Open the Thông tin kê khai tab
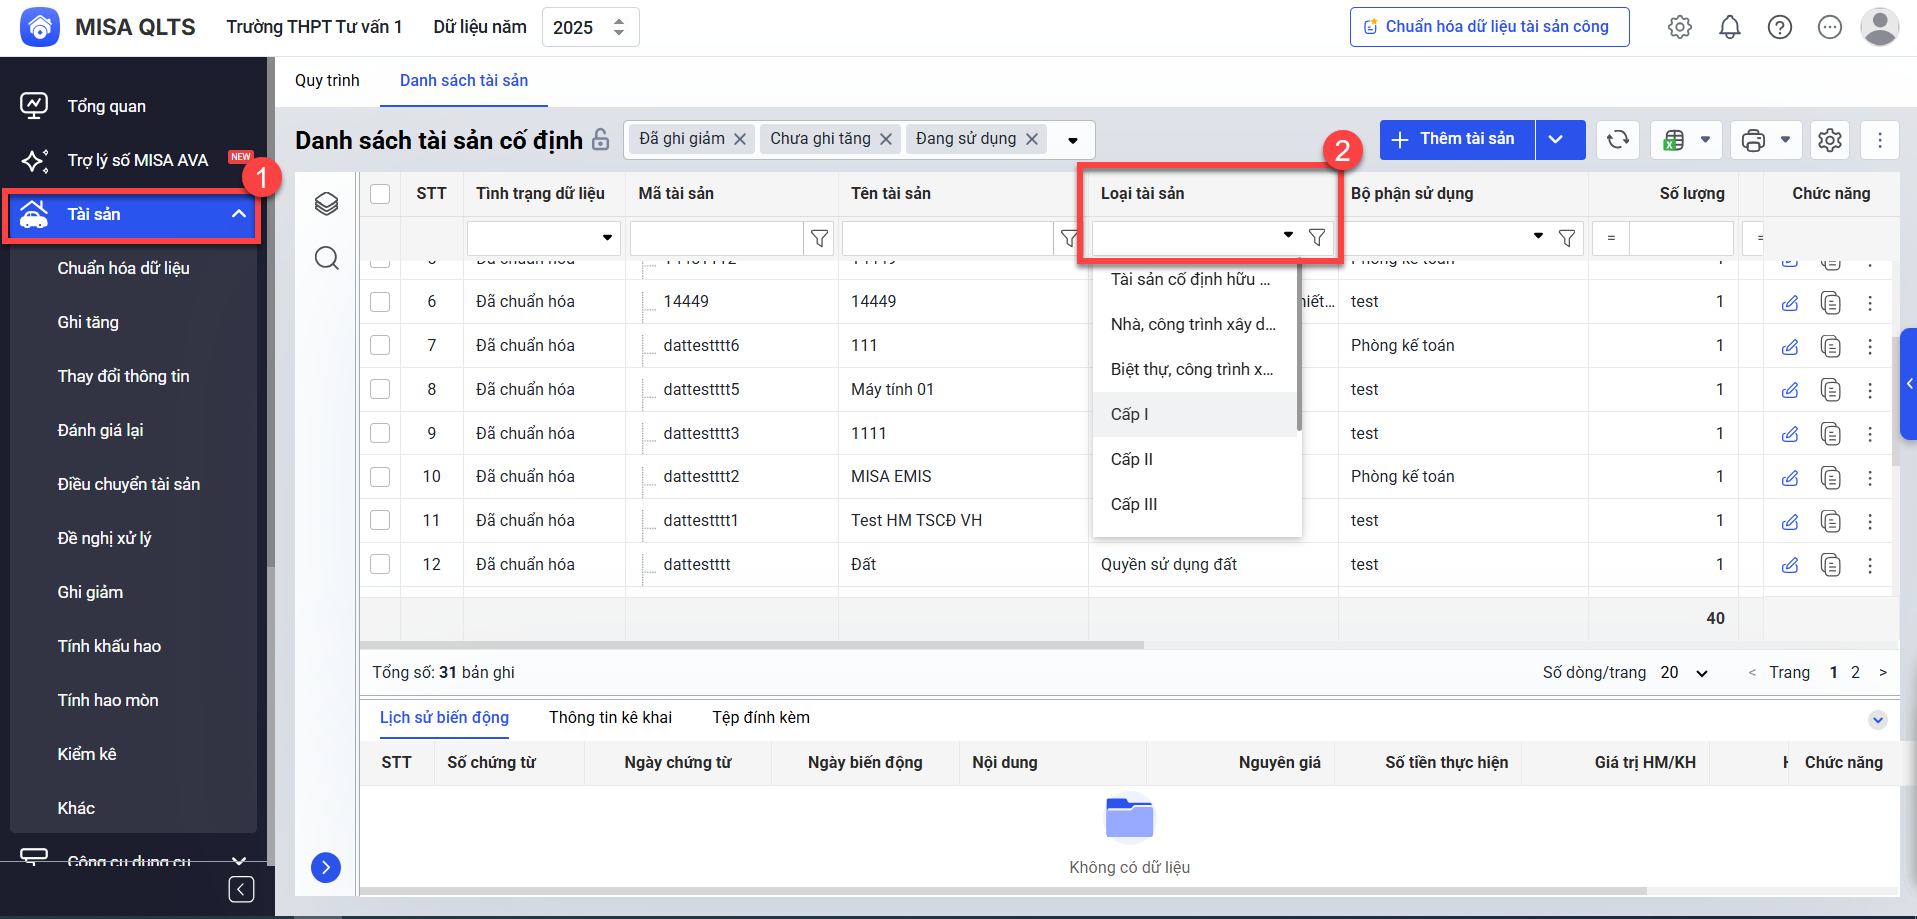Viewport: 1917px width, 919px height. (x=610, y=718)
